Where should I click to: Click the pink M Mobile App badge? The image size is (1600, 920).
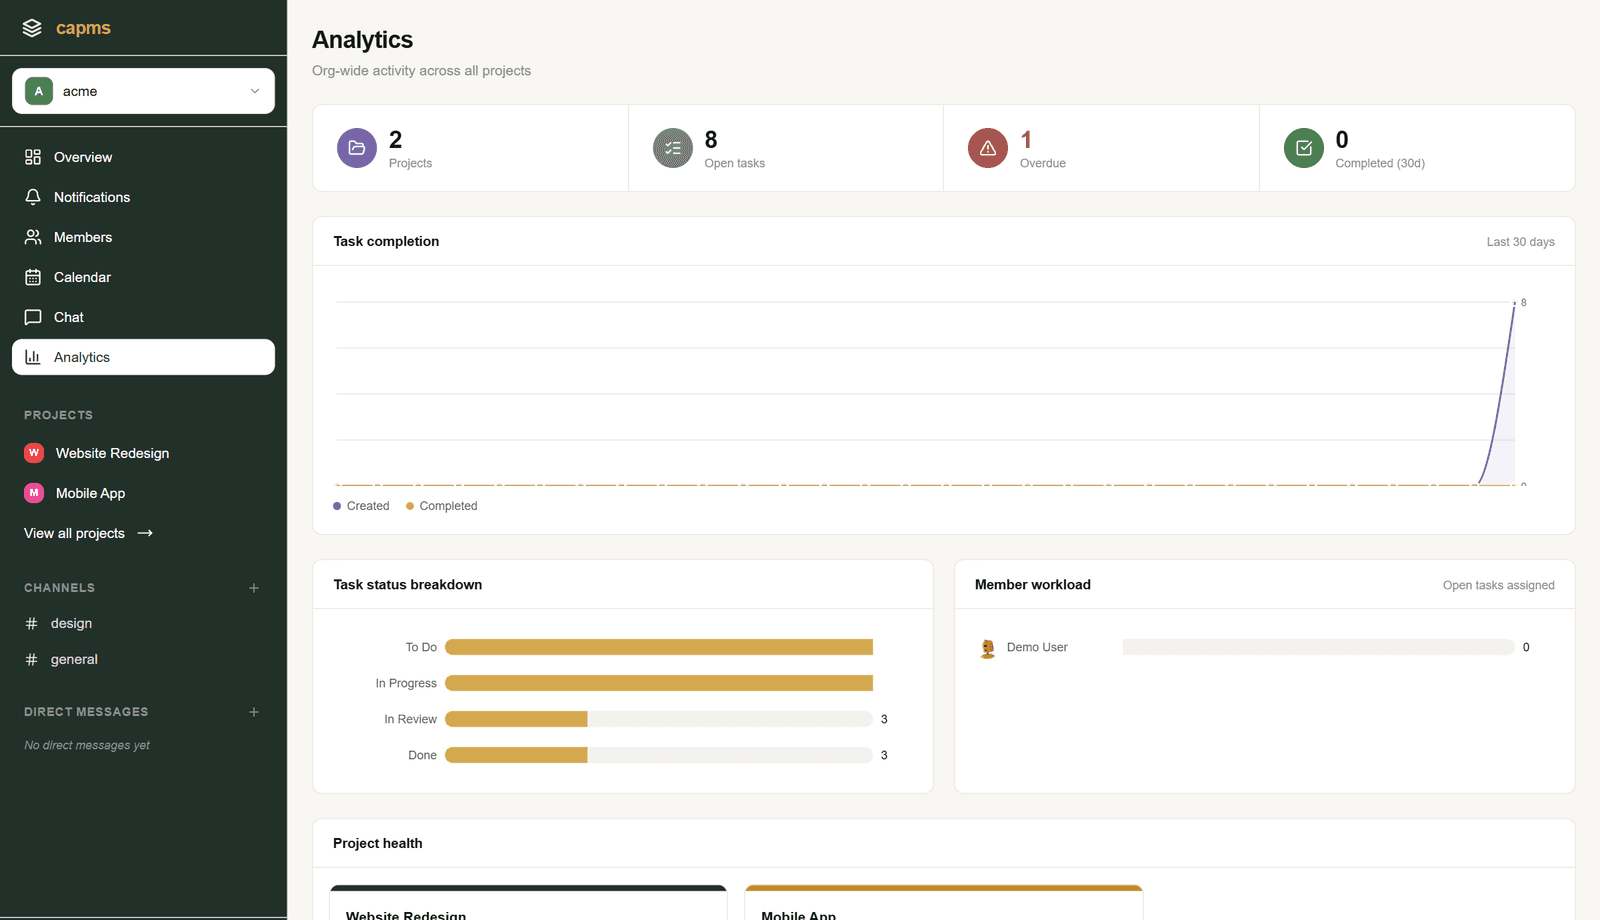pos(34,493)
